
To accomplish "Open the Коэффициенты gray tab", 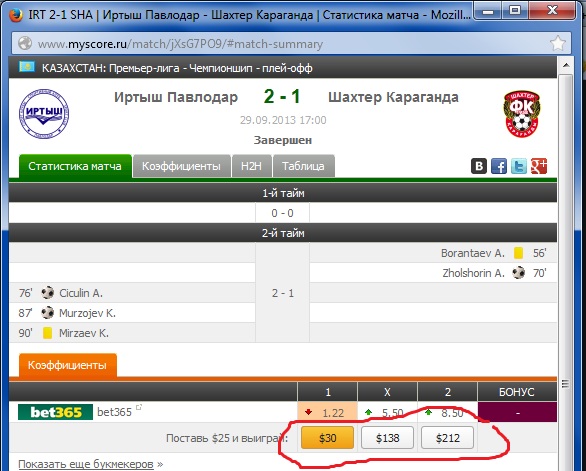I will tap(181, 166).
